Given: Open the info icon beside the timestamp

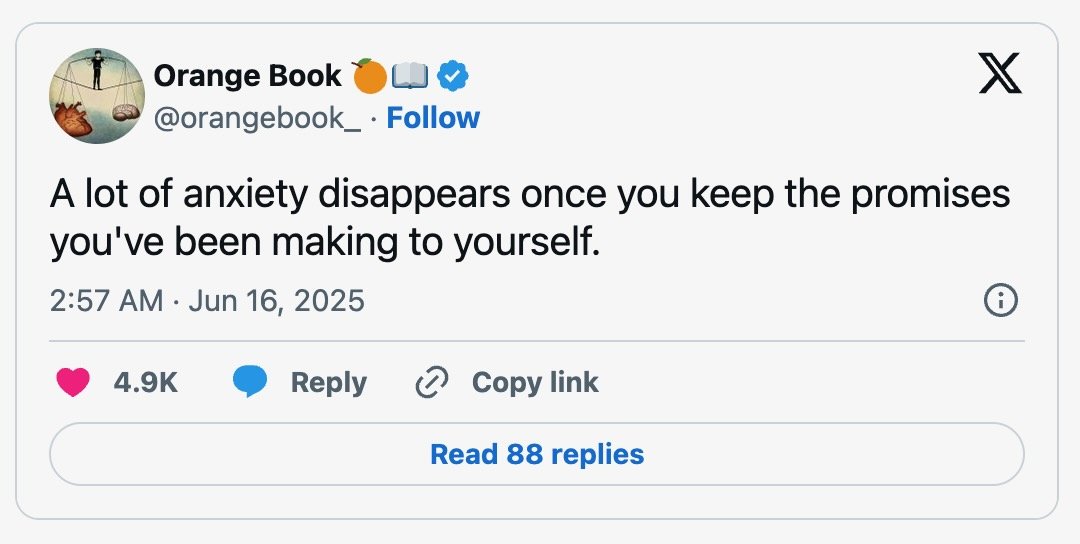Looking at the screenshot, I should coord(1000,301).
